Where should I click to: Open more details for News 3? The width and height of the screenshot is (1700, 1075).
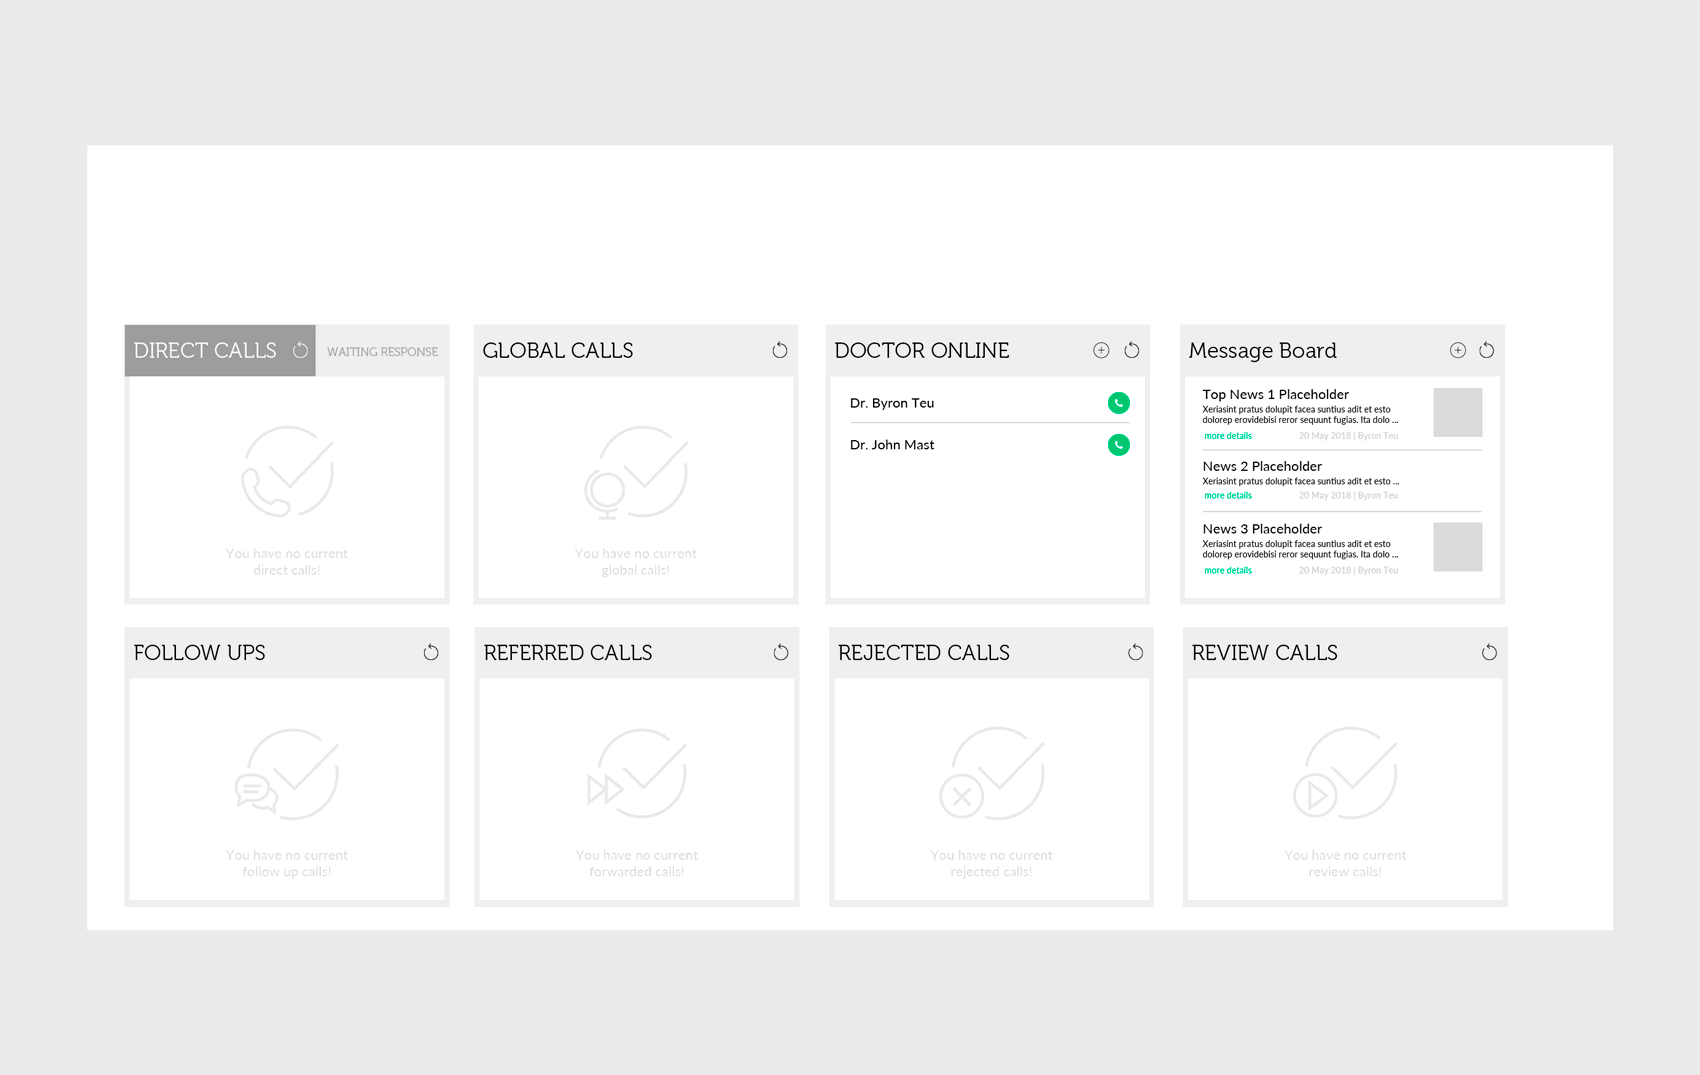coord(1227,571)
